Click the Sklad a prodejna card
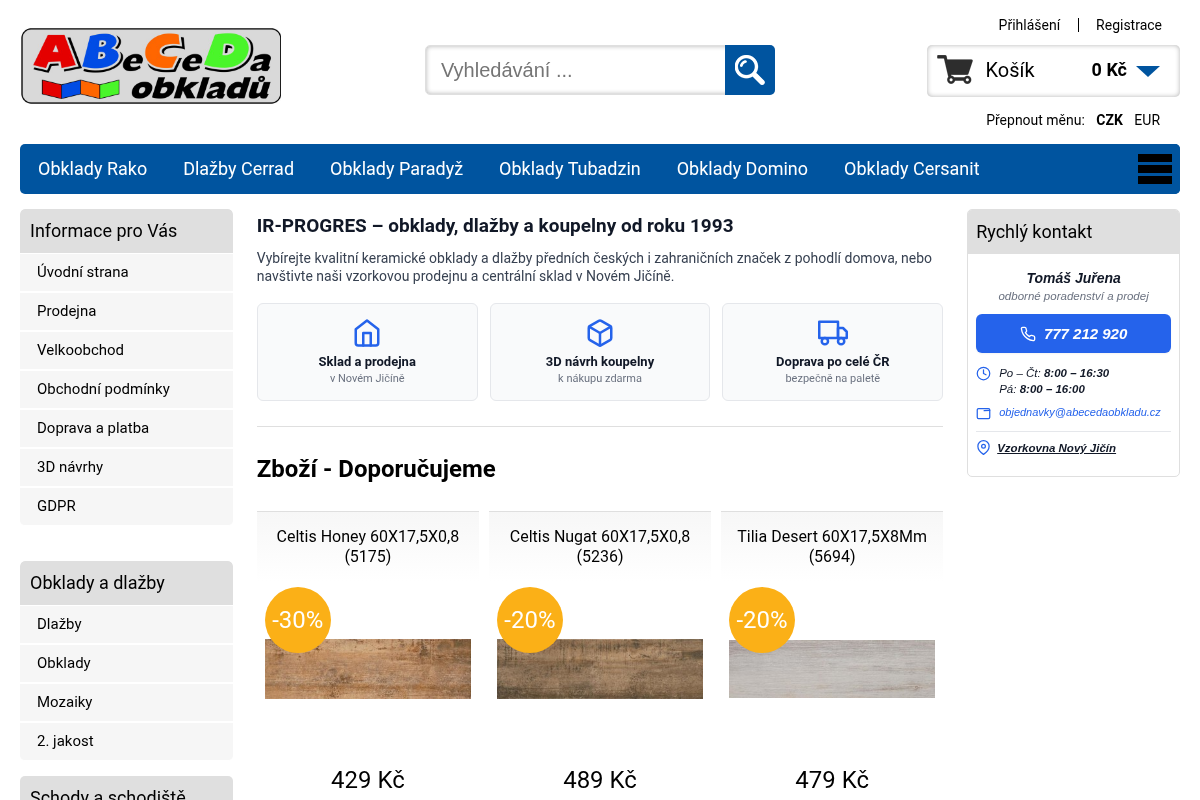1200x800 pixels. [x=367, y=352]
